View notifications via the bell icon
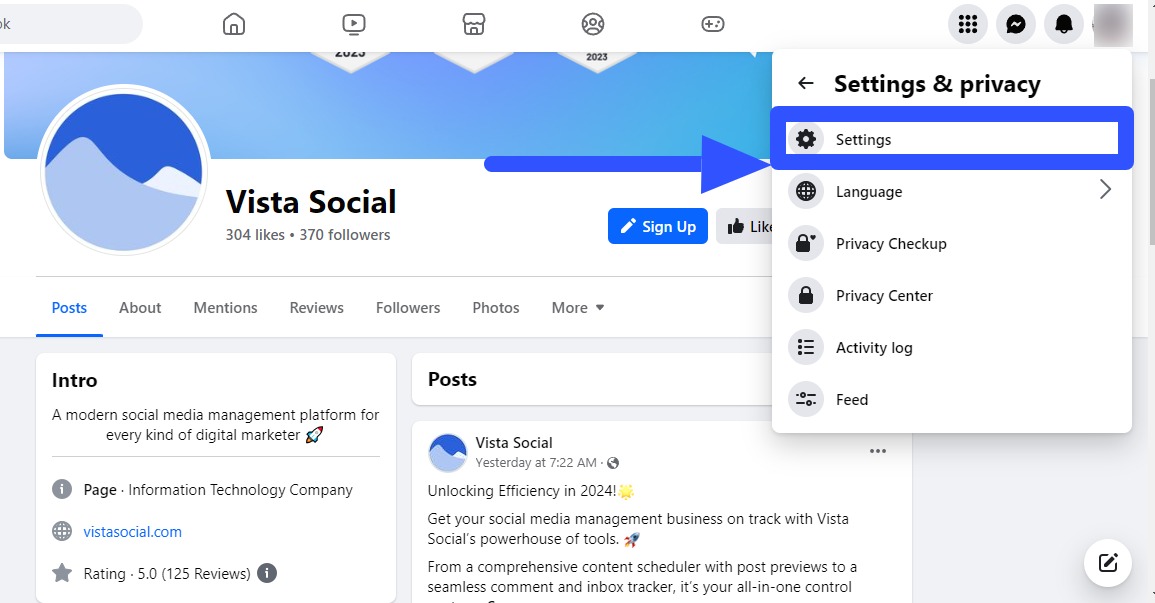1155x603 pixels. pyautogui.click(x=1063, y=24)
